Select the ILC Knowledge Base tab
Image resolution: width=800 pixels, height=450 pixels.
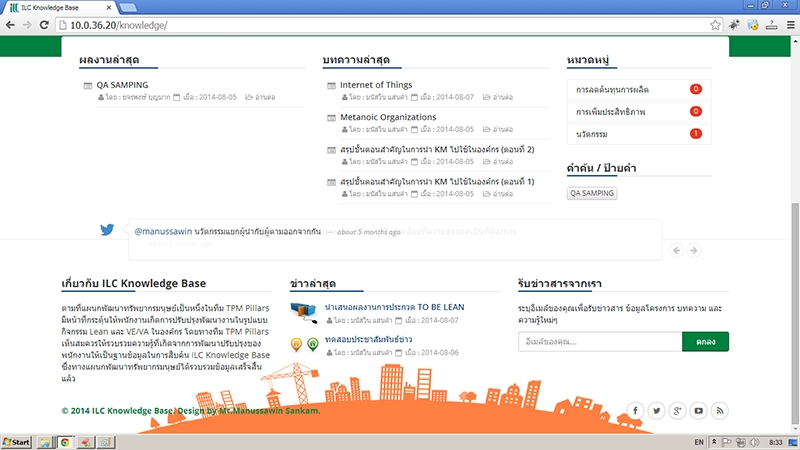(61, 8)
